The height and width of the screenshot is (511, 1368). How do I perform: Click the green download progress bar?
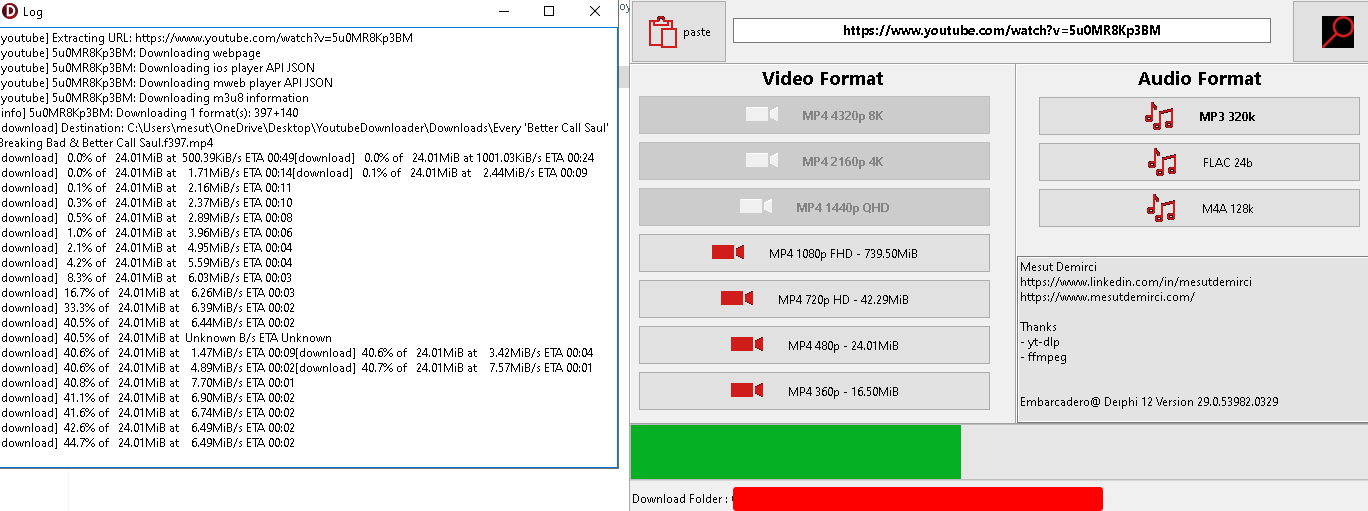795,452
